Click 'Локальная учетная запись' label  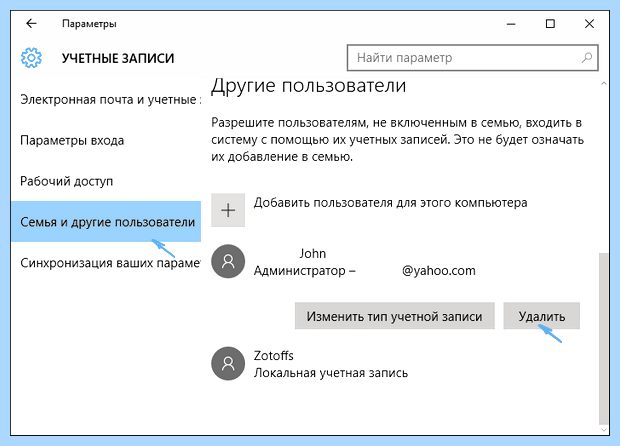[331, 373]
